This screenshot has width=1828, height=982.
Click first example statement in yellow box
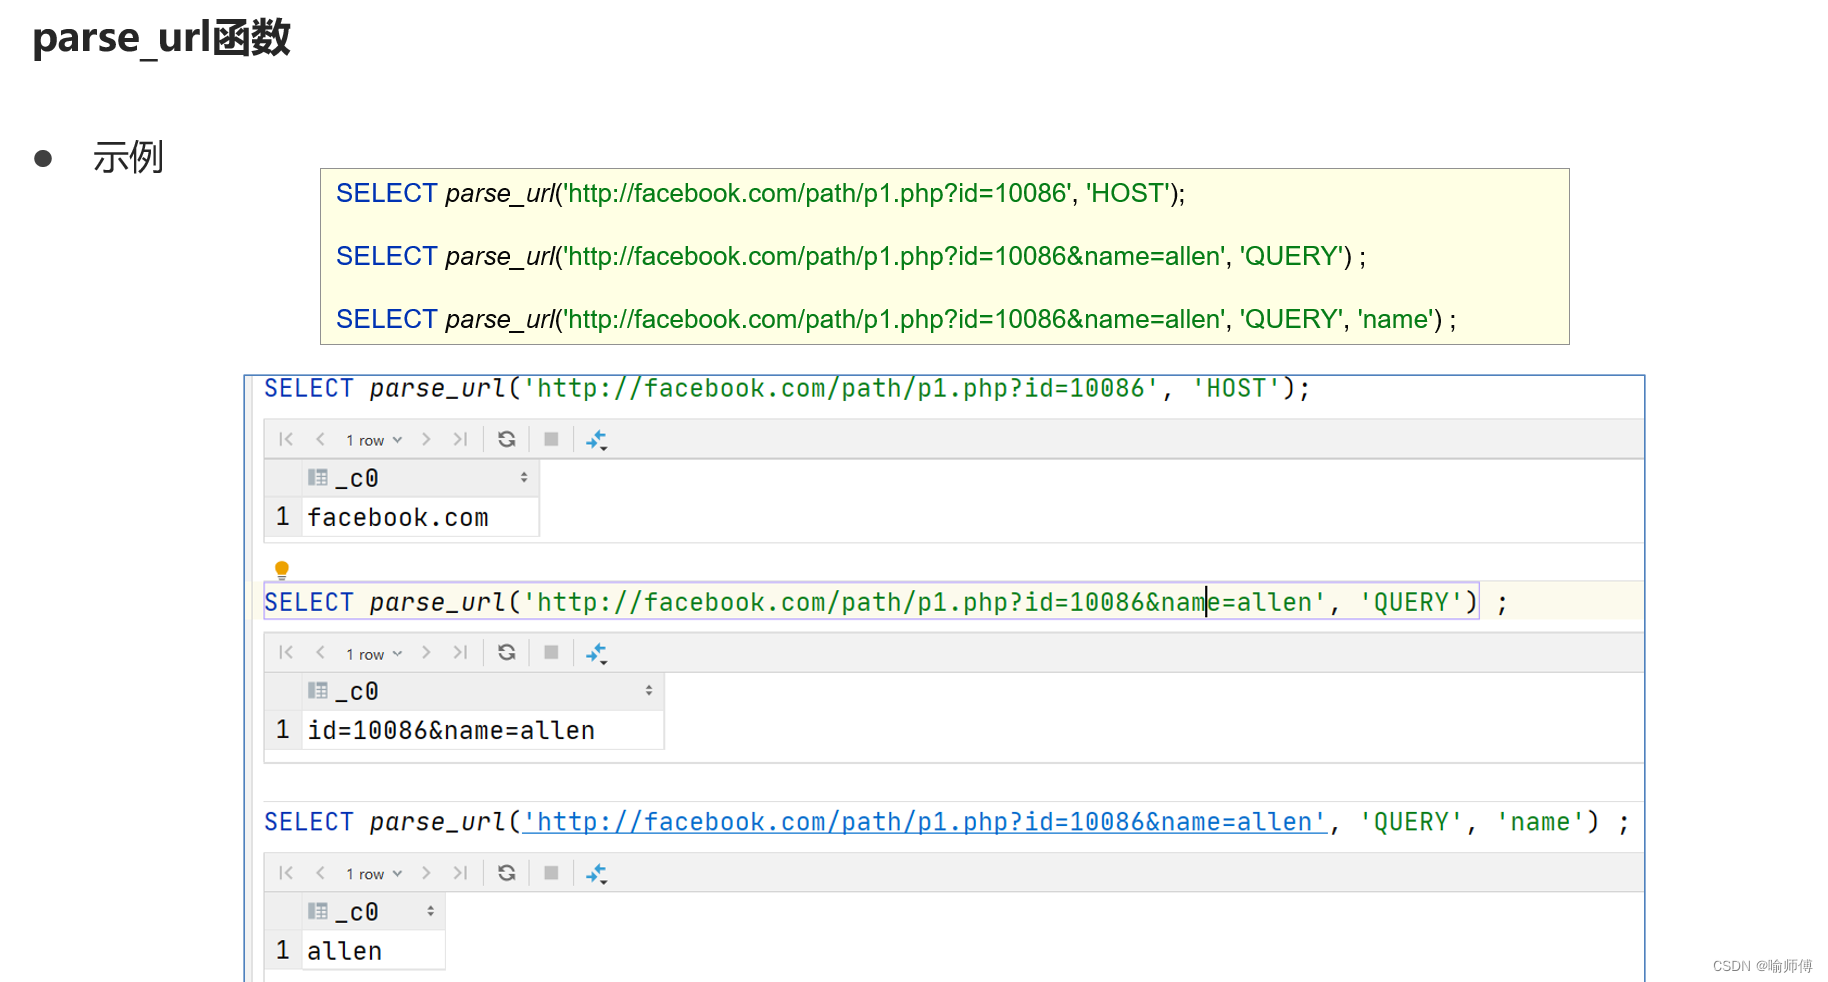(760, 193)
